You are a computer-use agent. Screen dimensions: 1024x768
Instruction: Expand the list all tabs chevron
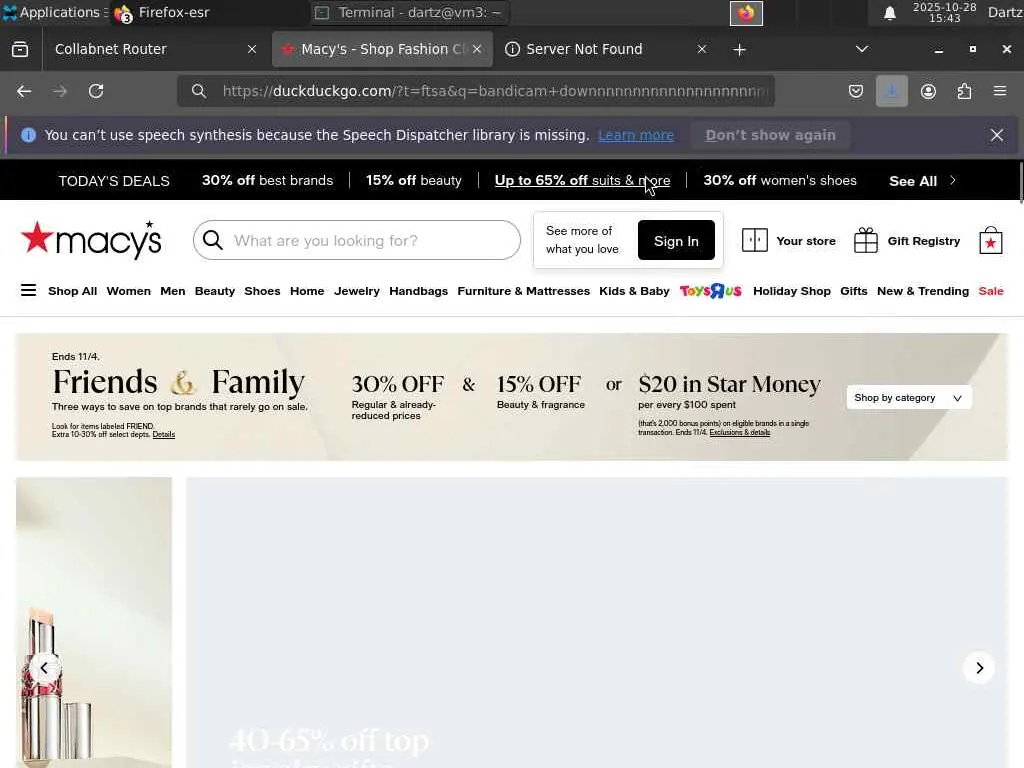tap(862, 50)
